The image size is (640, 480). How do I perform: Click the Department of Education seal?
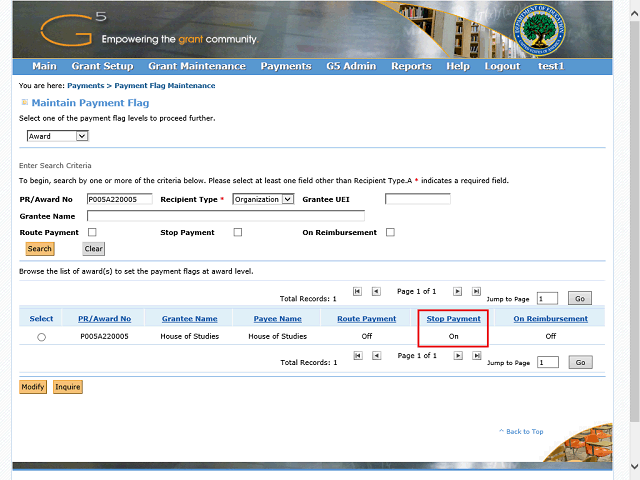[x=538, y=31]
